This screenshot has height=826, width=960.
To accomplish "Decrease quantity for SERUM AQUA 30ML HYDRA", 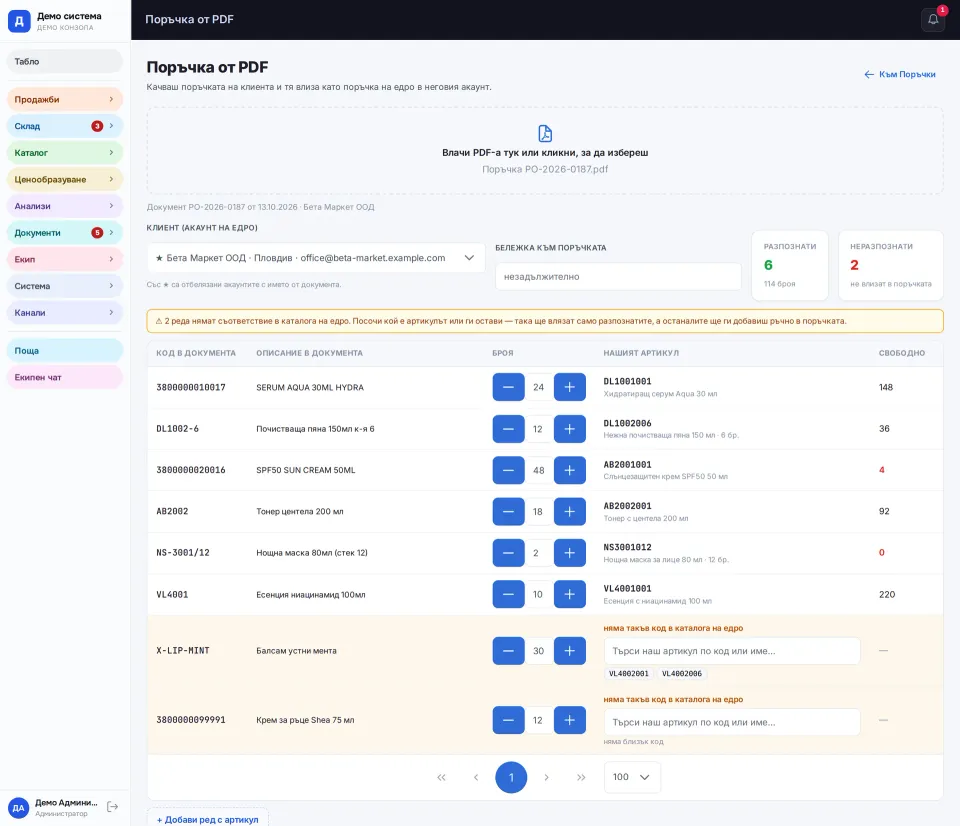I will pos(508,387).
